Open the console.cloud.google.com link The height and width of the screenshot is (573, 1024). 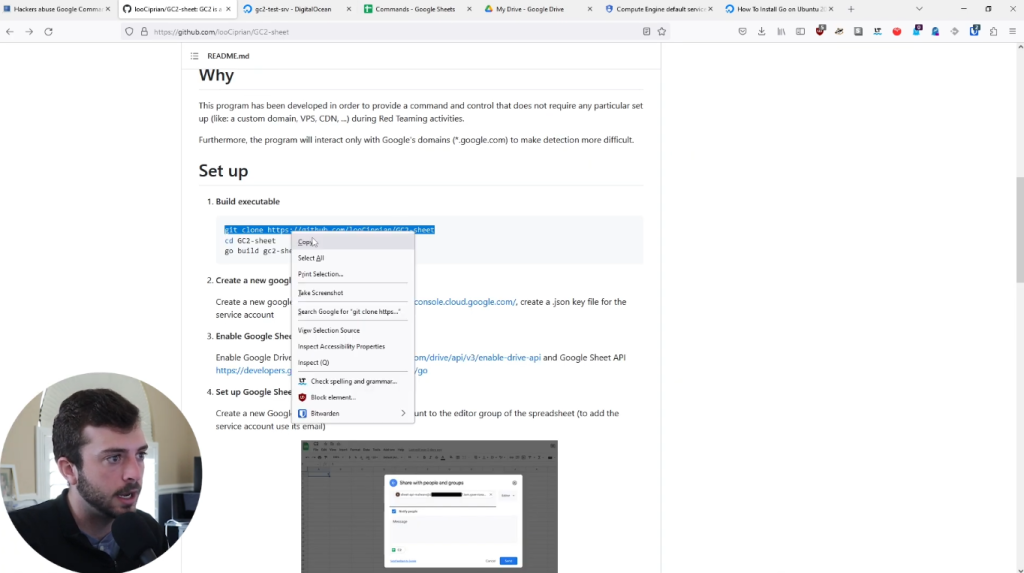click(x=465, y=302)
